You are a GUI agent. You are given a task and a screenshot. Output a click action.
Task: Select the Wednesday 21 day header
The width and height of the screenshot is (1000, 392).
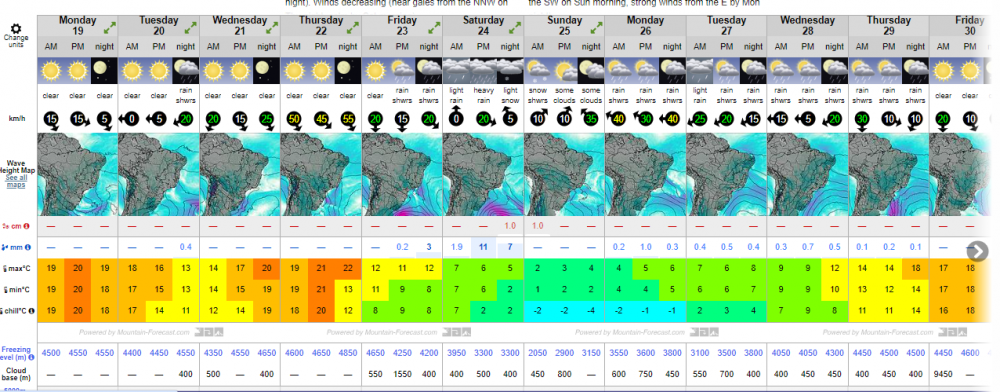[240, 25]
